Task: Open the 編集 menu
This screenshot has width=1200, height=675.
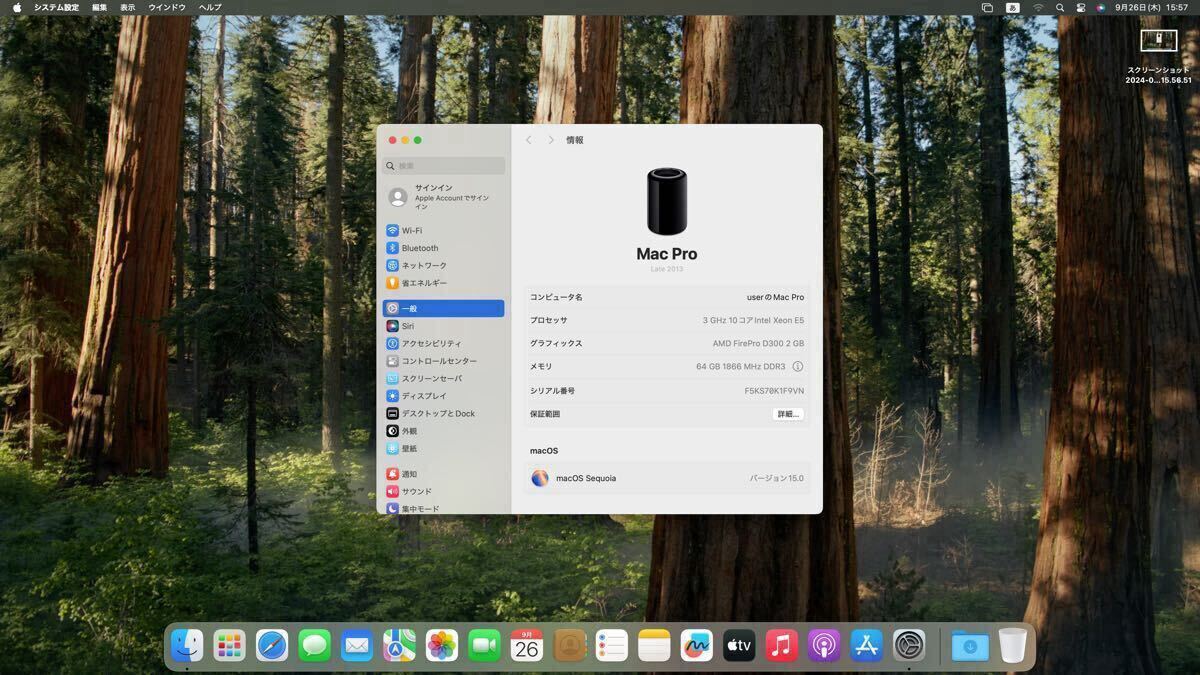Action: coord(100,7)
